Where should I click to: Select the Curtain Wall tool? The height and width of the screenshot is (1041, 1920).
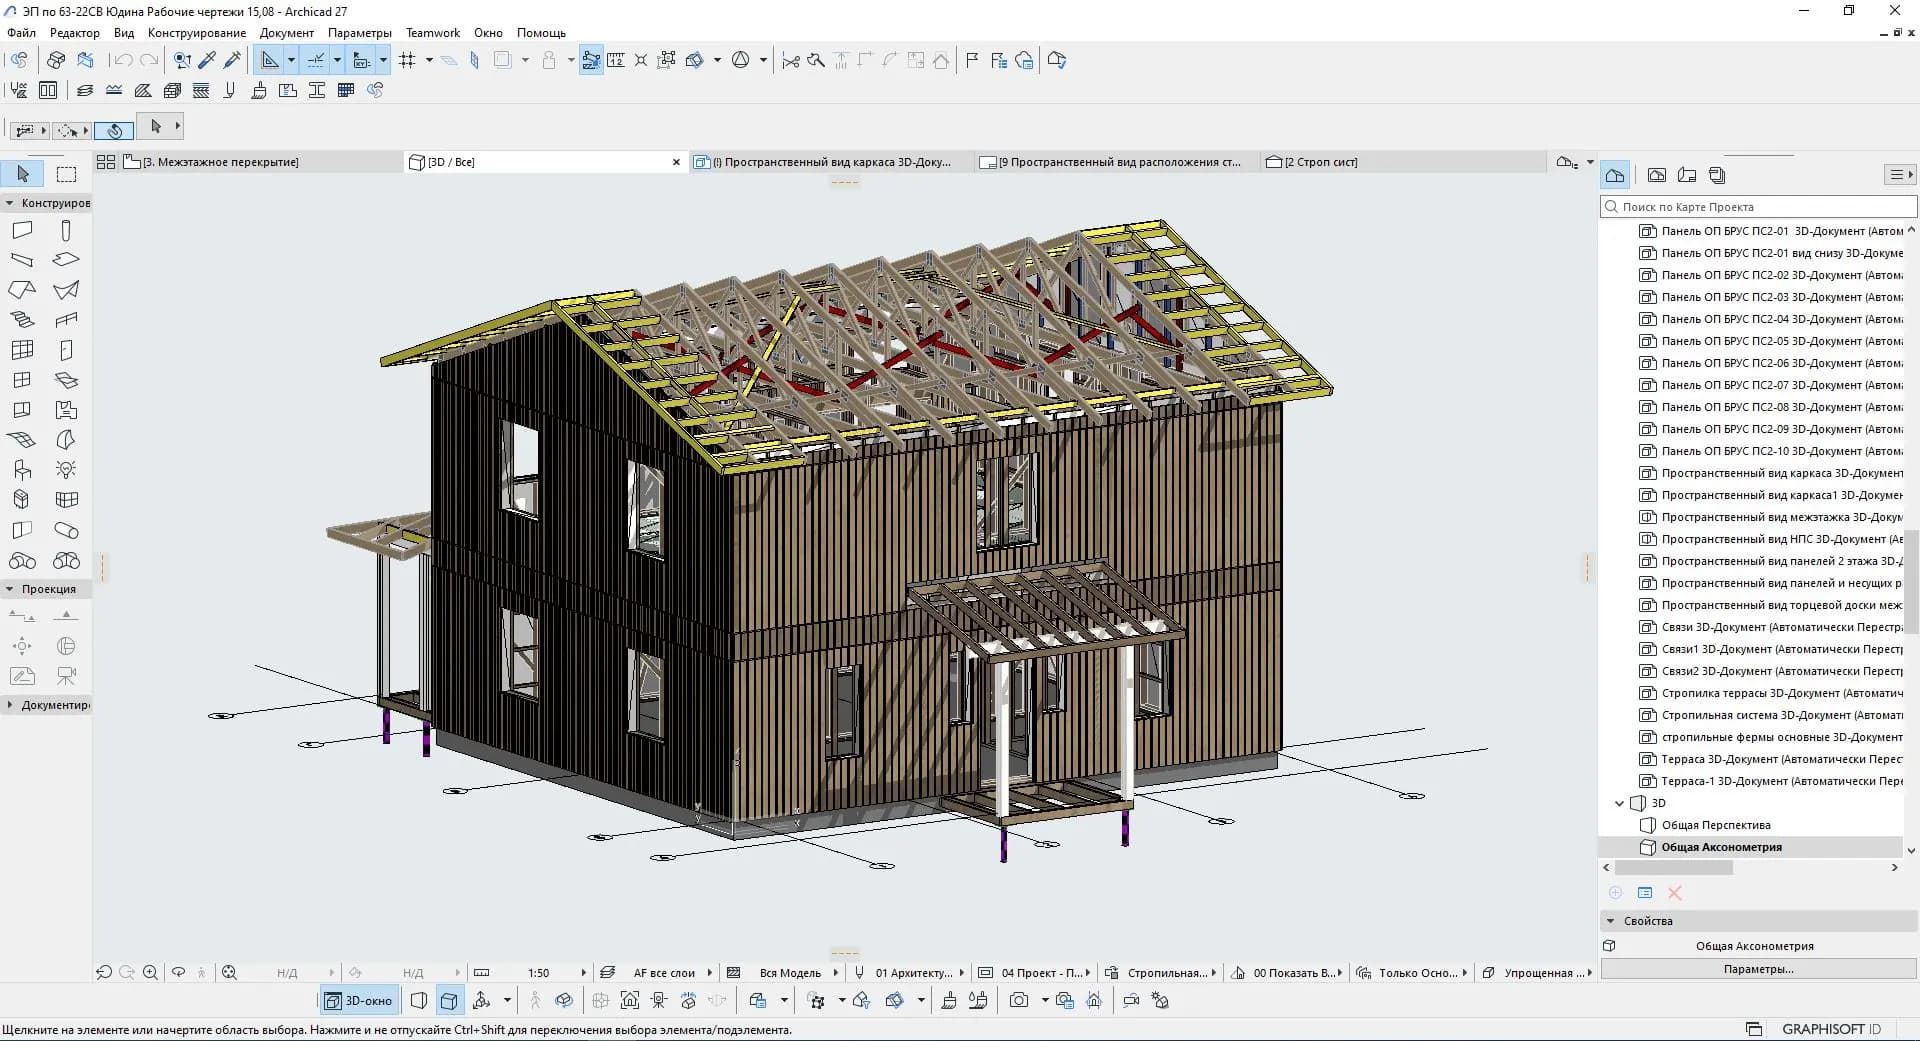[22, 350]
